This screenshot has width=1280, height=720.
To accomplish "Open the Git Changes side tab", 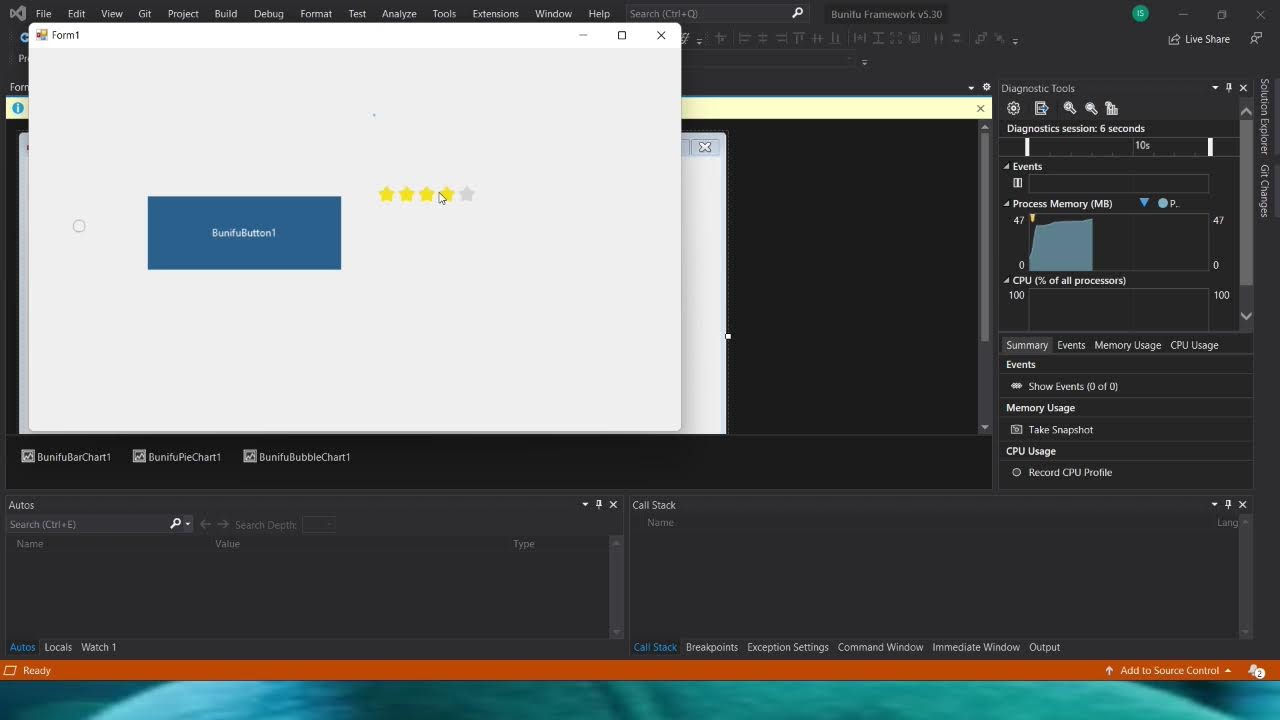I will (1264, 190).
